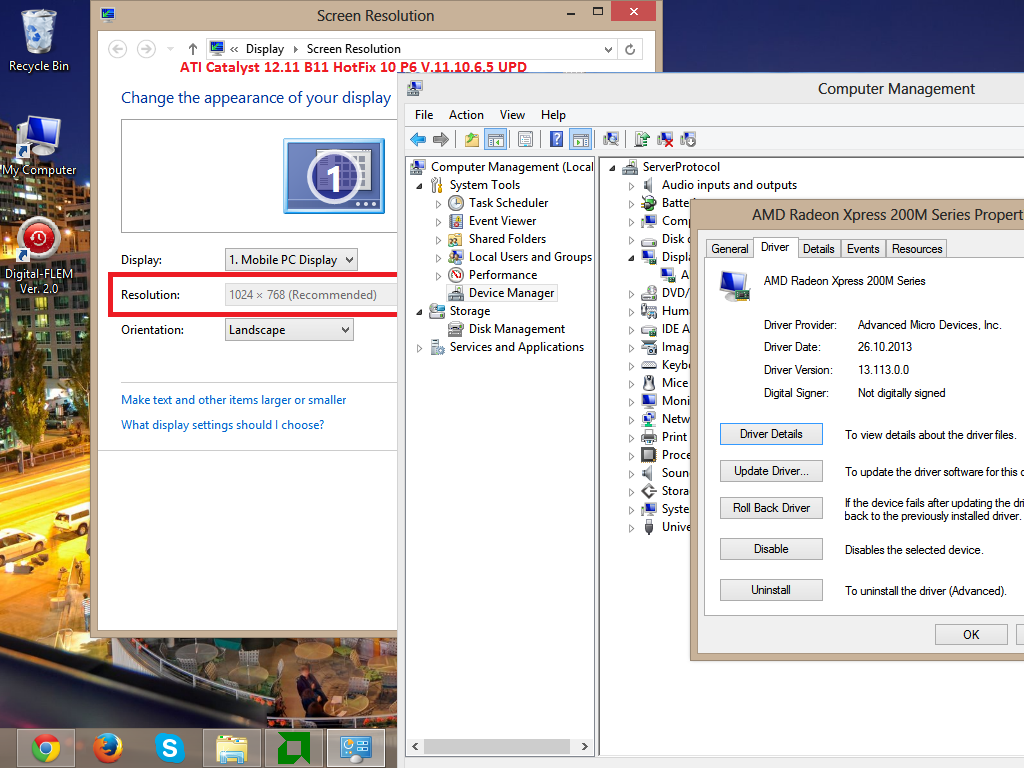This screenshot has width=1024, height=768.
Task: Click the Disk Management icon
Action: coord(456,329)
